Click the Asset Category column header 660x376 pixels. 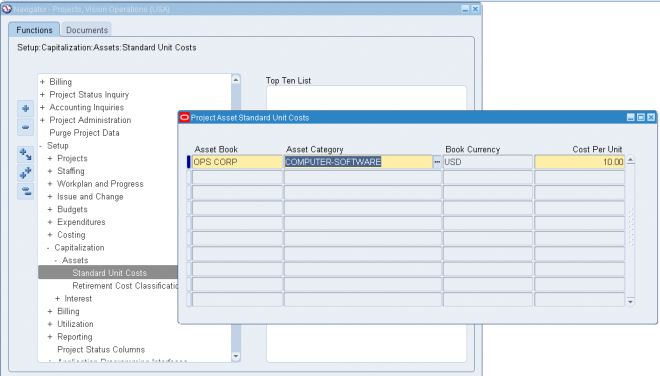[314, 149]
